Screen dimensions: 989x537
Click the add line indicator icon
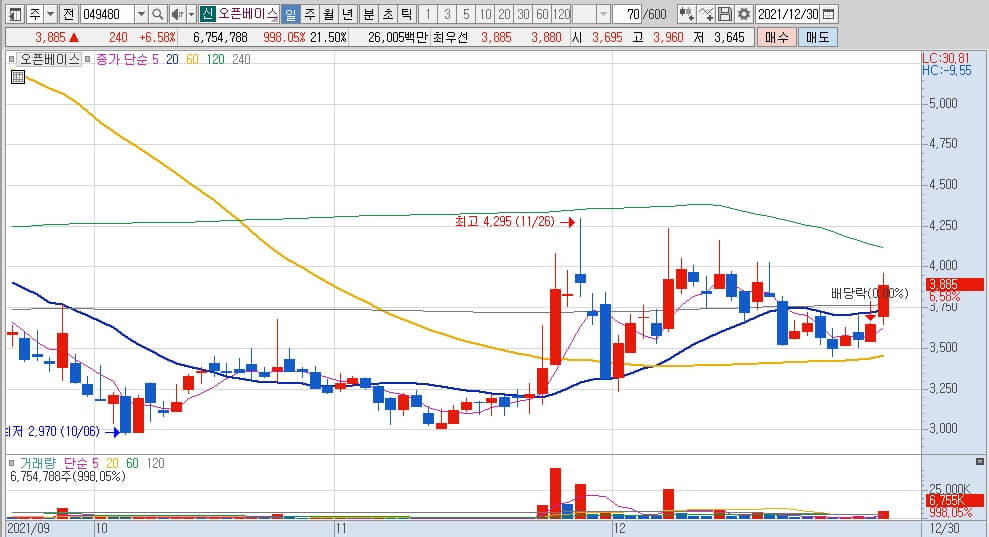706,14
